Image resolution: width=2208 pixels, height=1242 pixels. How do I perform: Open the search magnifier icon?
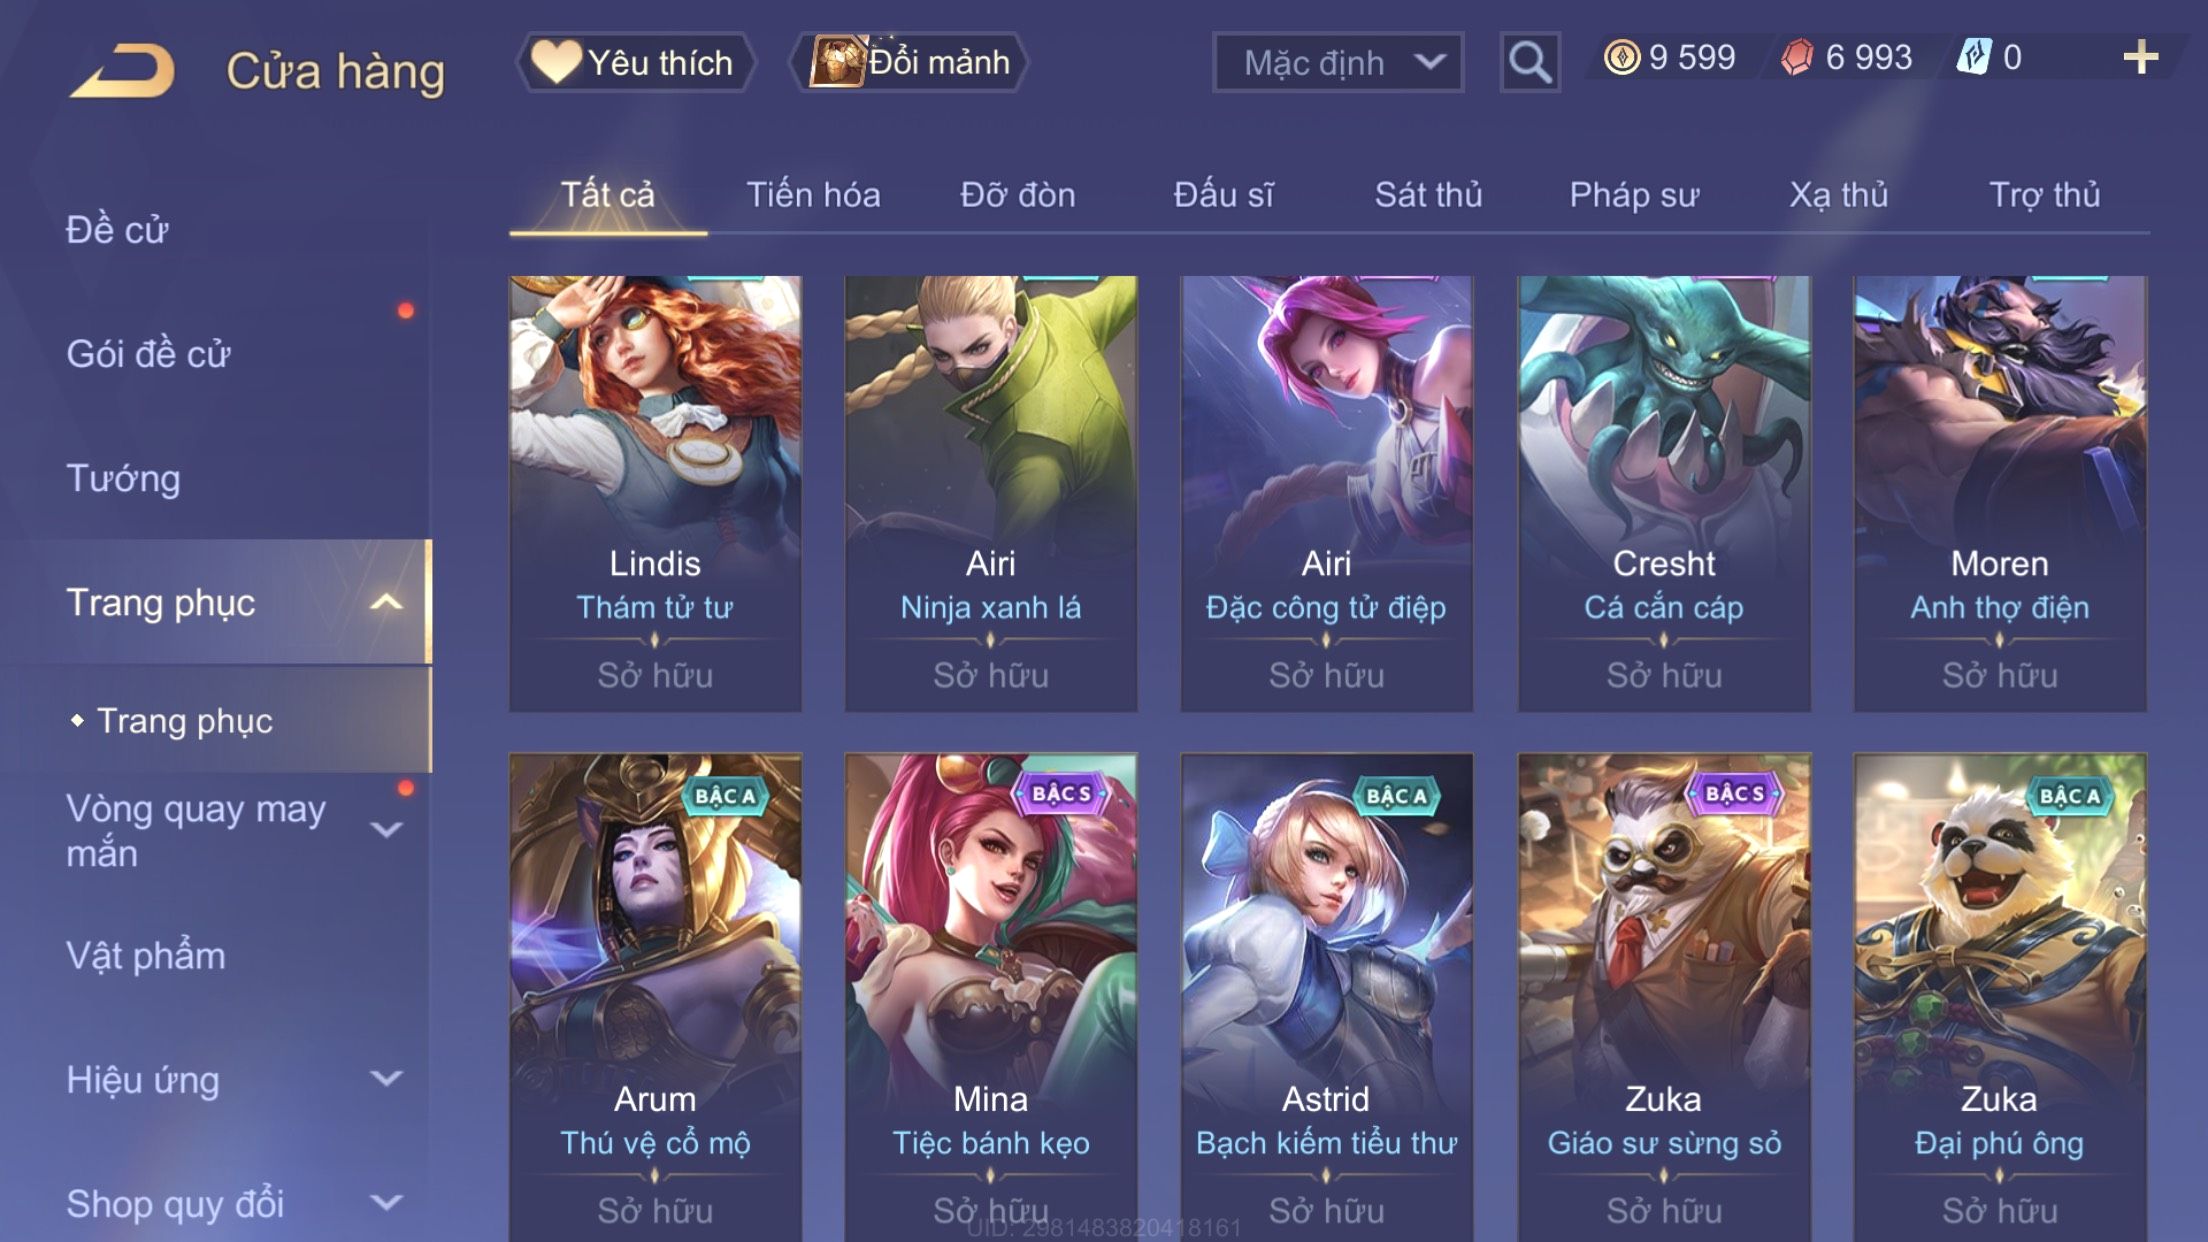[1529, 62]
